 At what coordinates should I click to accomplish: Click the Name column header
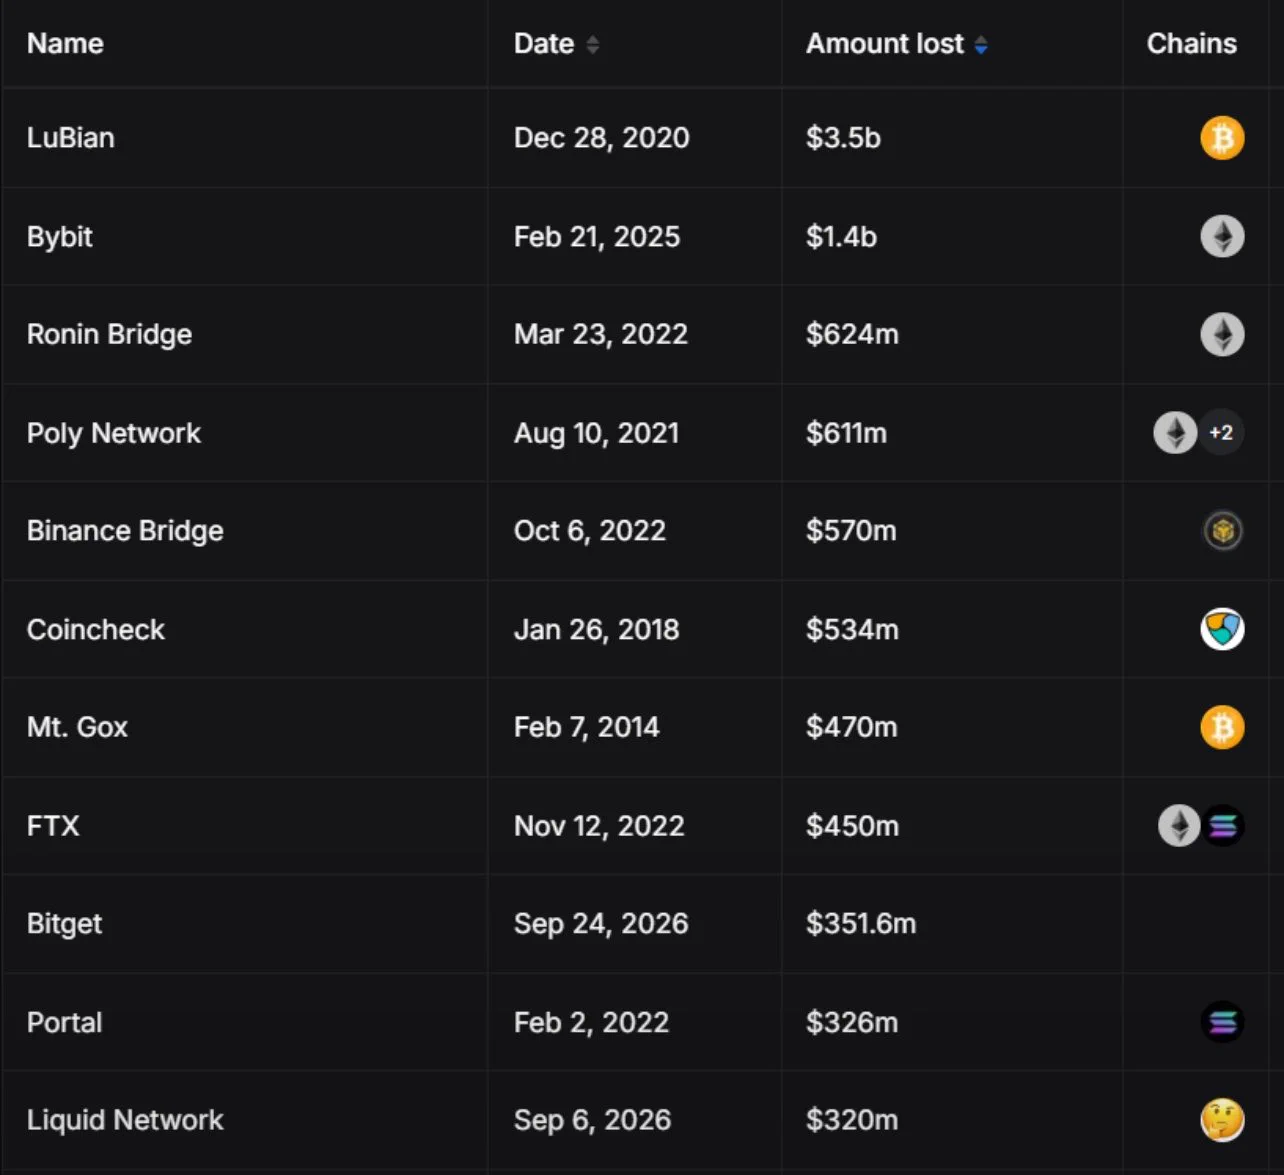[65, 43]
